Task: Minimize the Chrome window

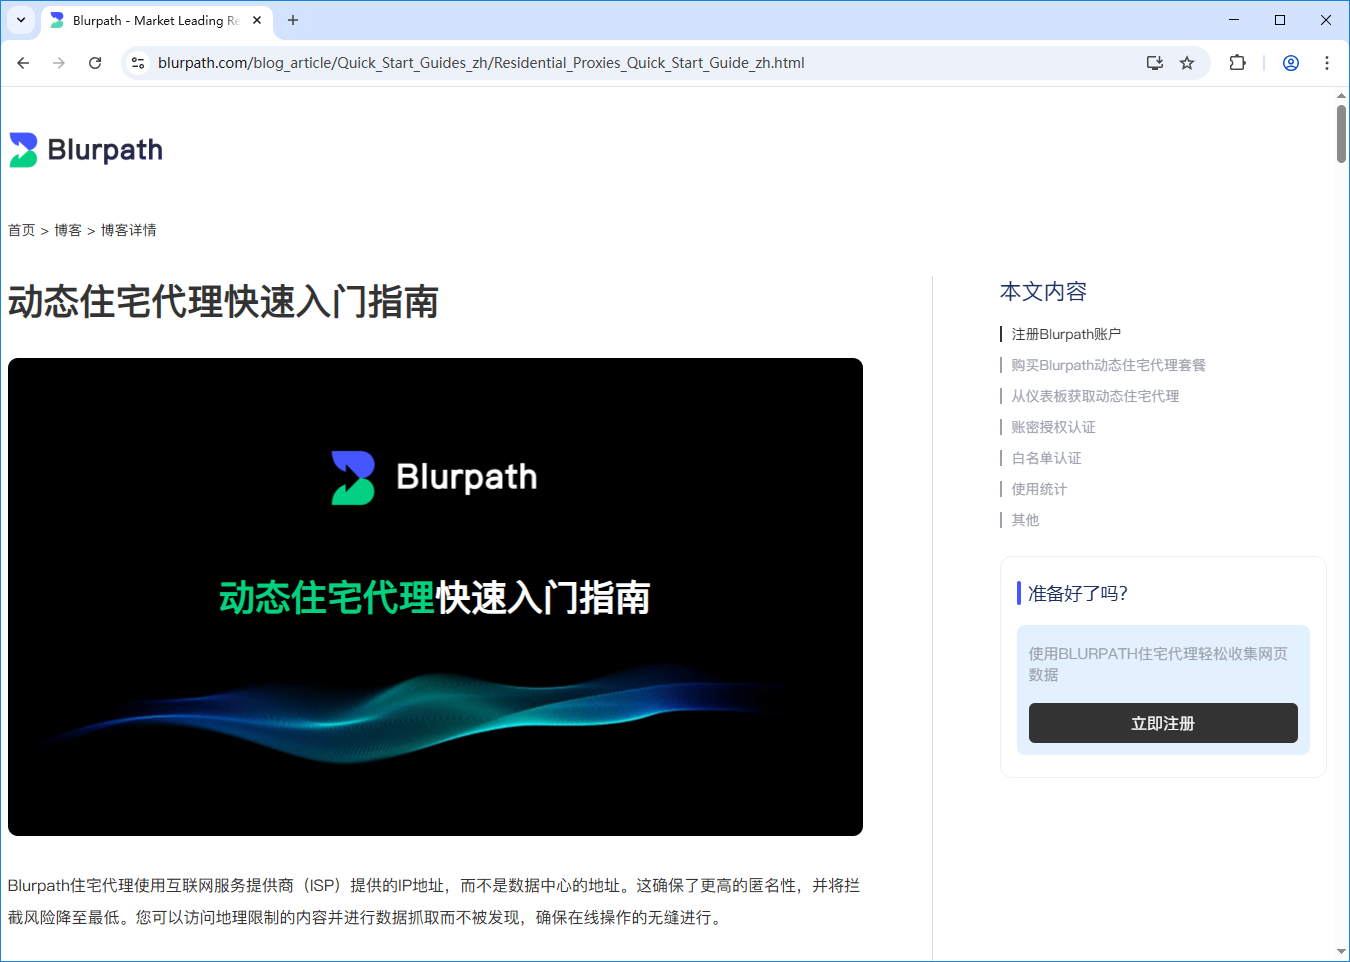Action: [1234, 20]
